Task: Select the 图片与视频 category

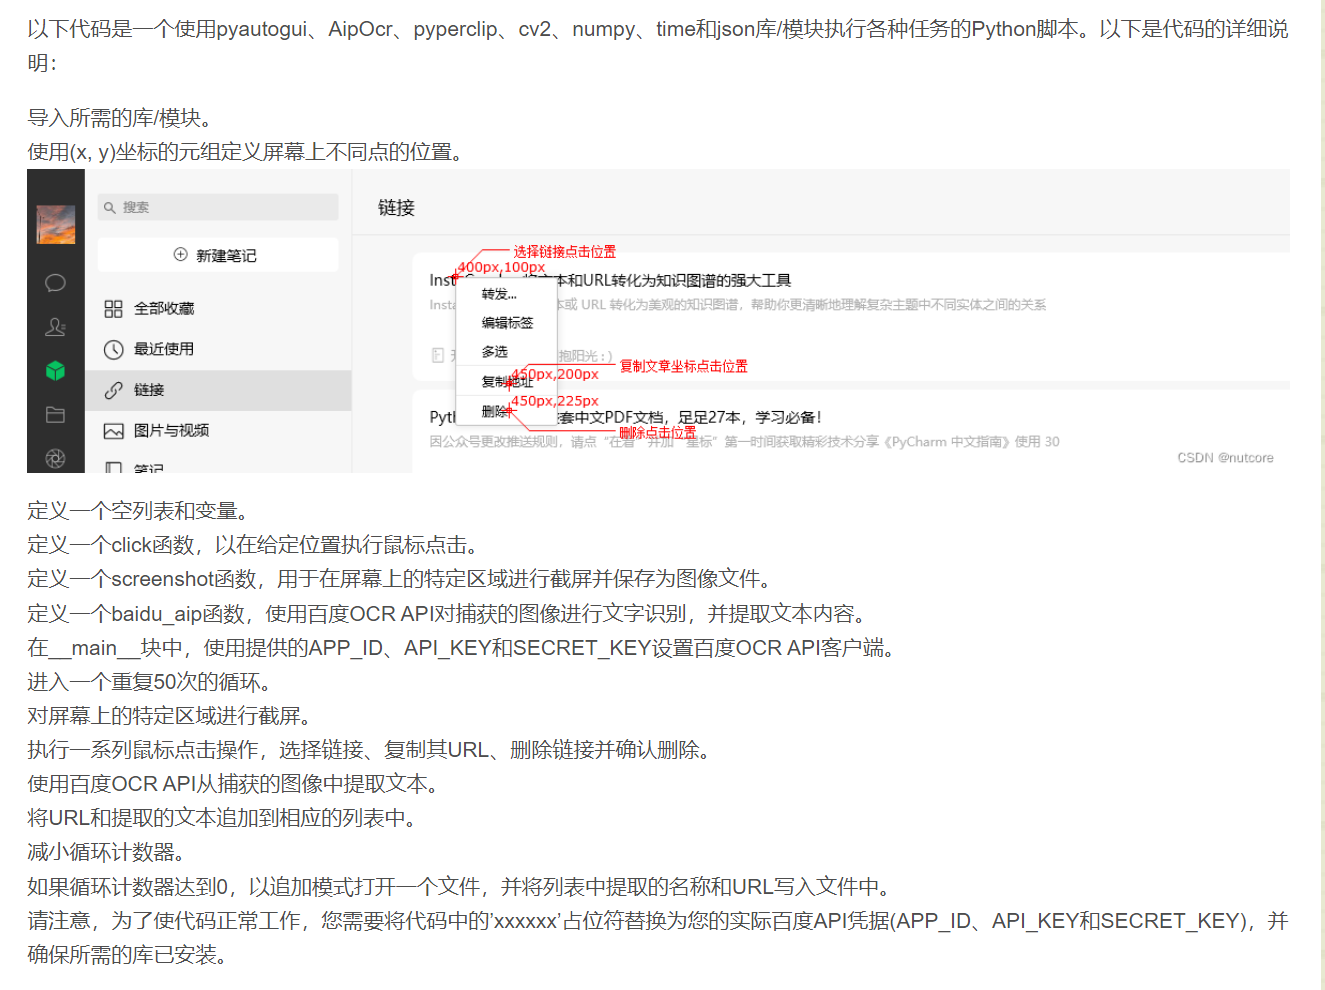Action: click(218, 430)
